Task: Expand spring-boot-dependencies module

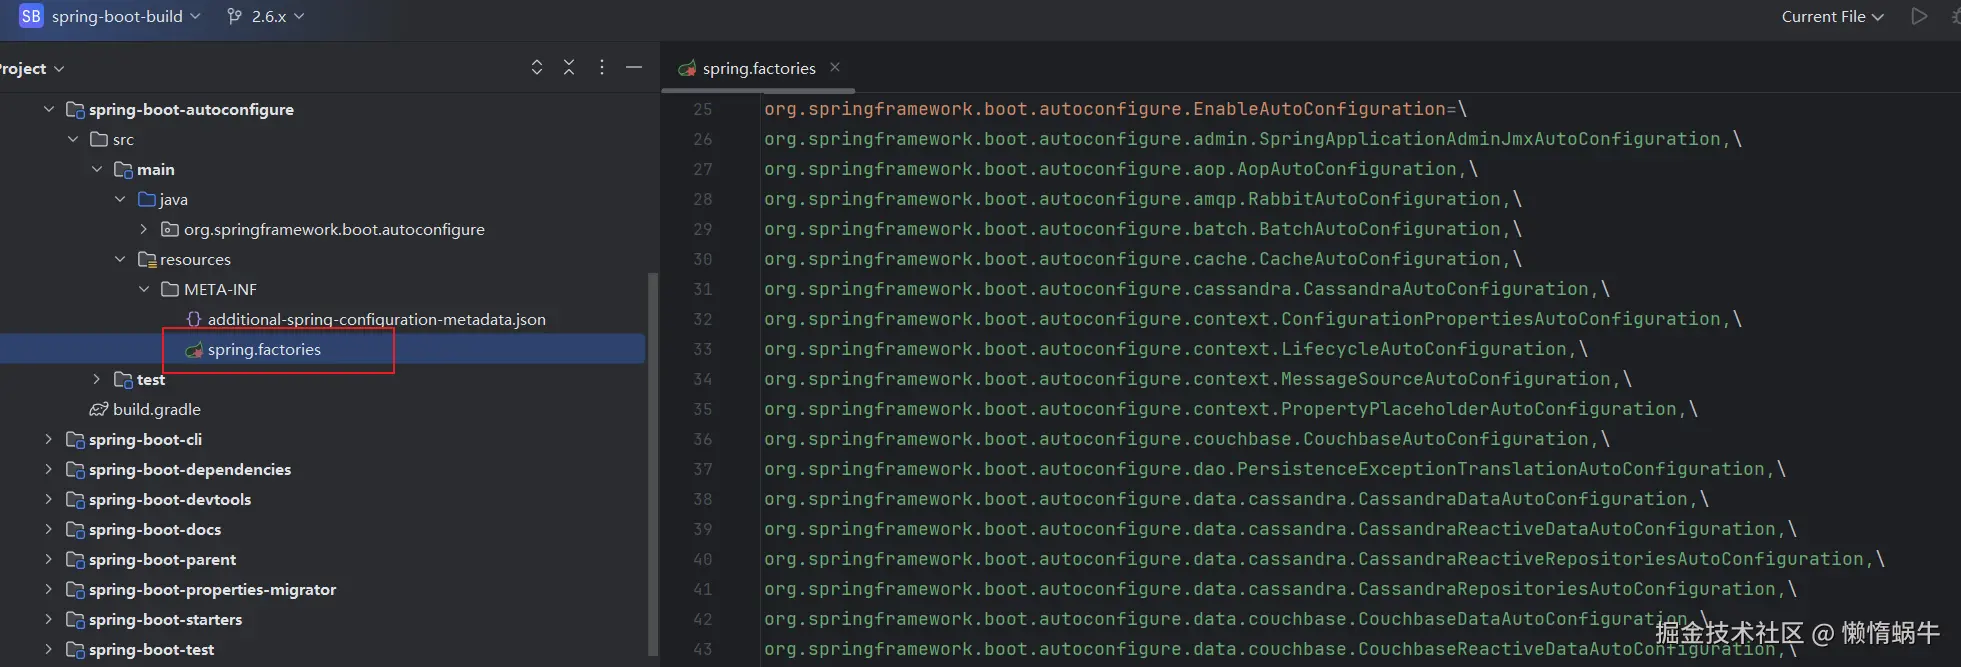Action: pyautogui.click(x=48, y=469)
